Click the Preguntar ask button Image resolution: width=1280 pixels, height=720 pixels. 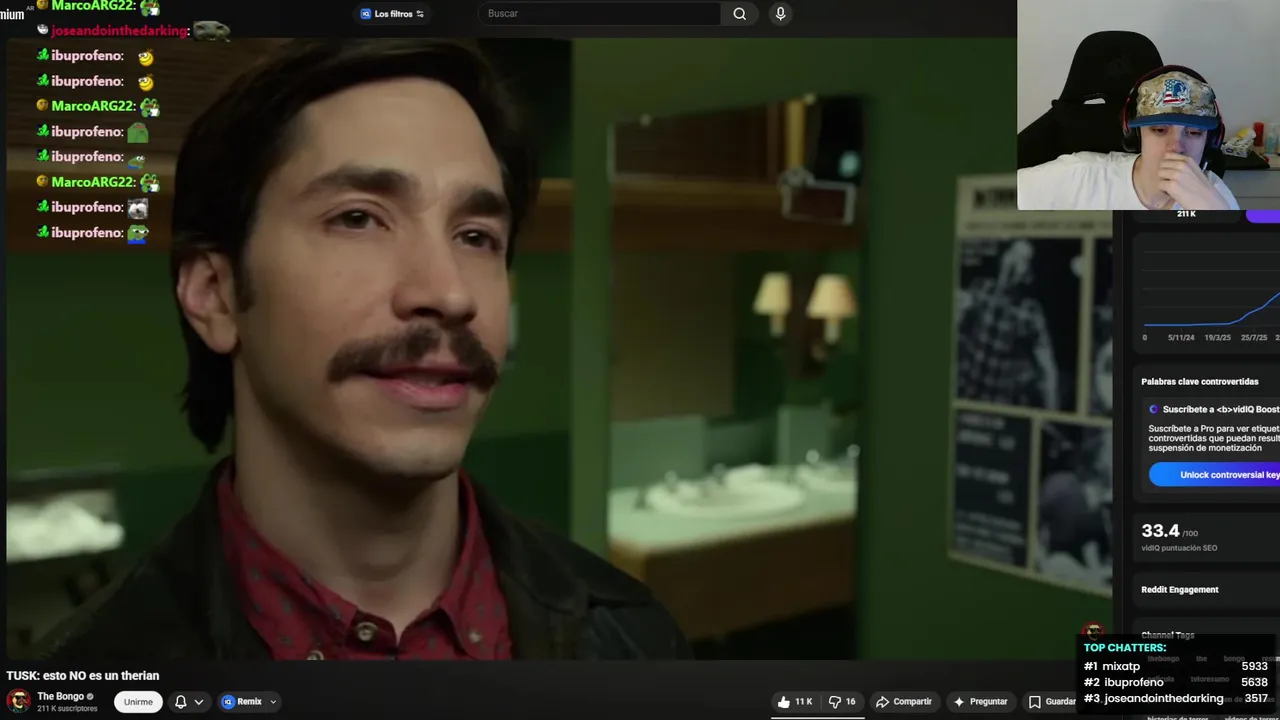click(980, 702)
